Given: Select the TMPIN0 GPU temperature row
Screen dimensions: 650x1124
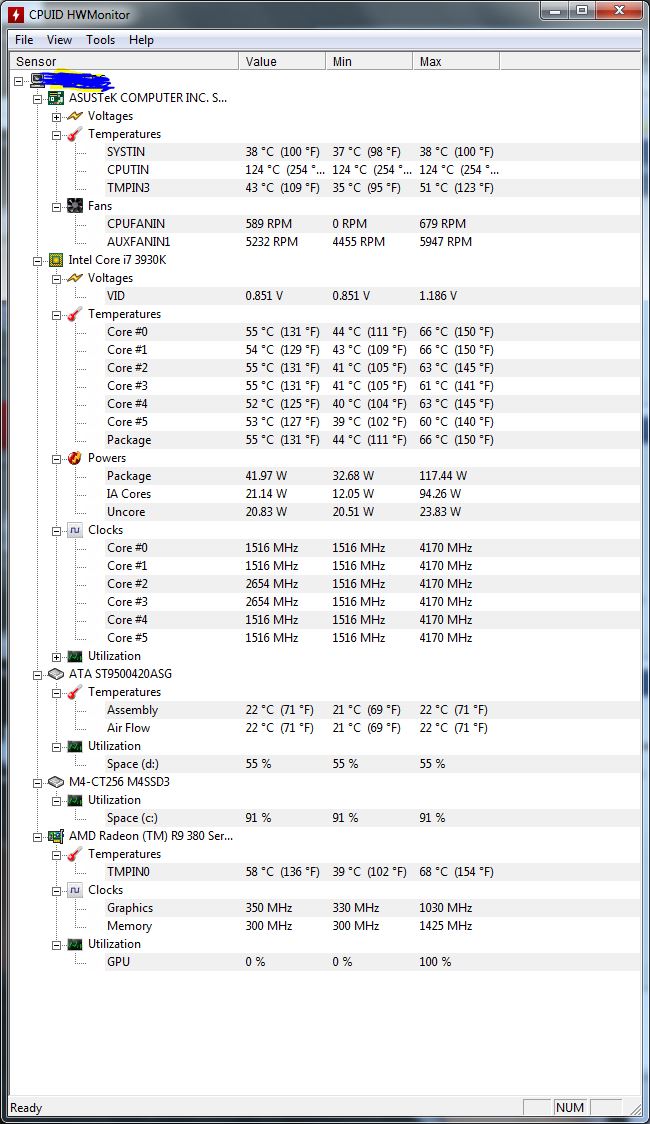Looking at the screenshot, I should [372, 872].
